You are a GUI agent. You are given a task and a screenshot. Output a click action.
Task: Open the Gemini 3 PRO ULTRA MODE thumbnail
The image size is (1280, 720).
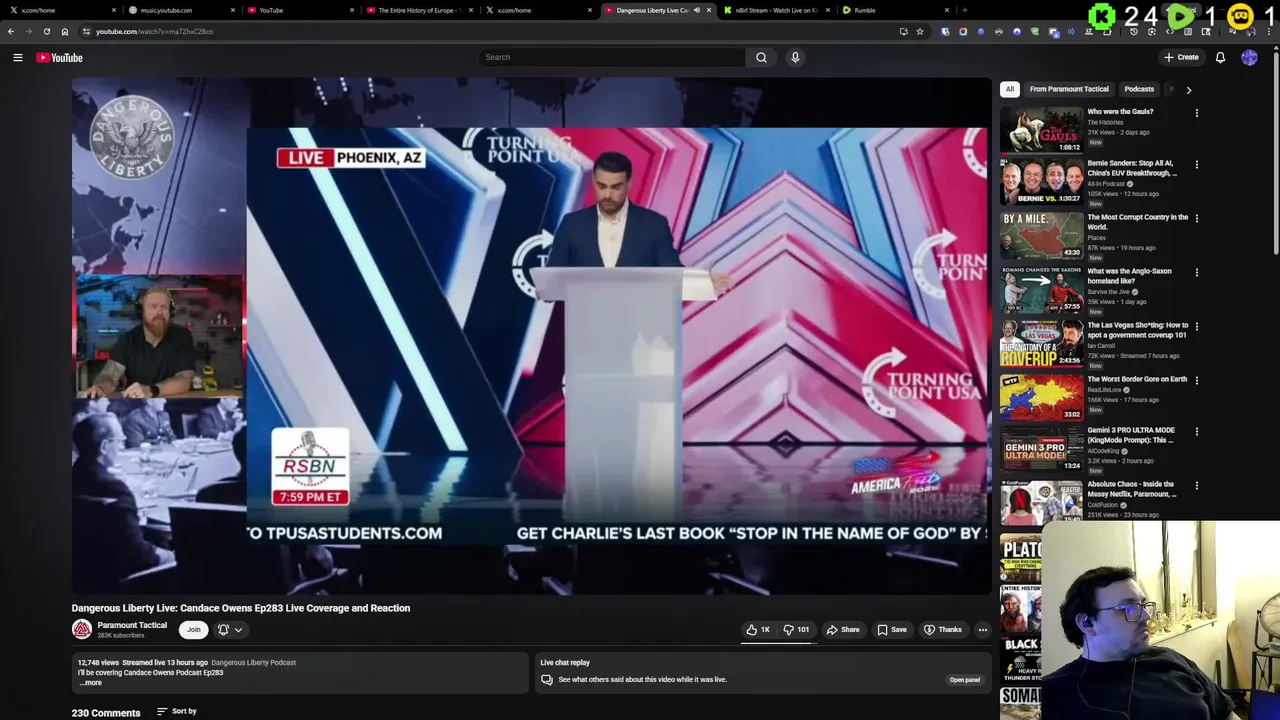(1042, 450)
